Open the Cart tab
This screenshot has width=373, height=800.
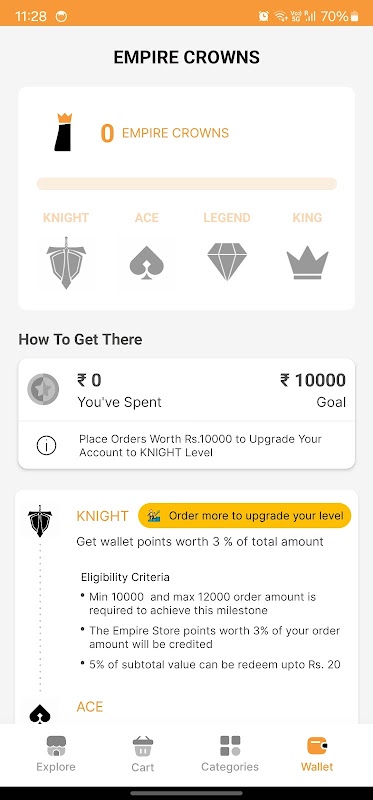(x=142, y=754)
